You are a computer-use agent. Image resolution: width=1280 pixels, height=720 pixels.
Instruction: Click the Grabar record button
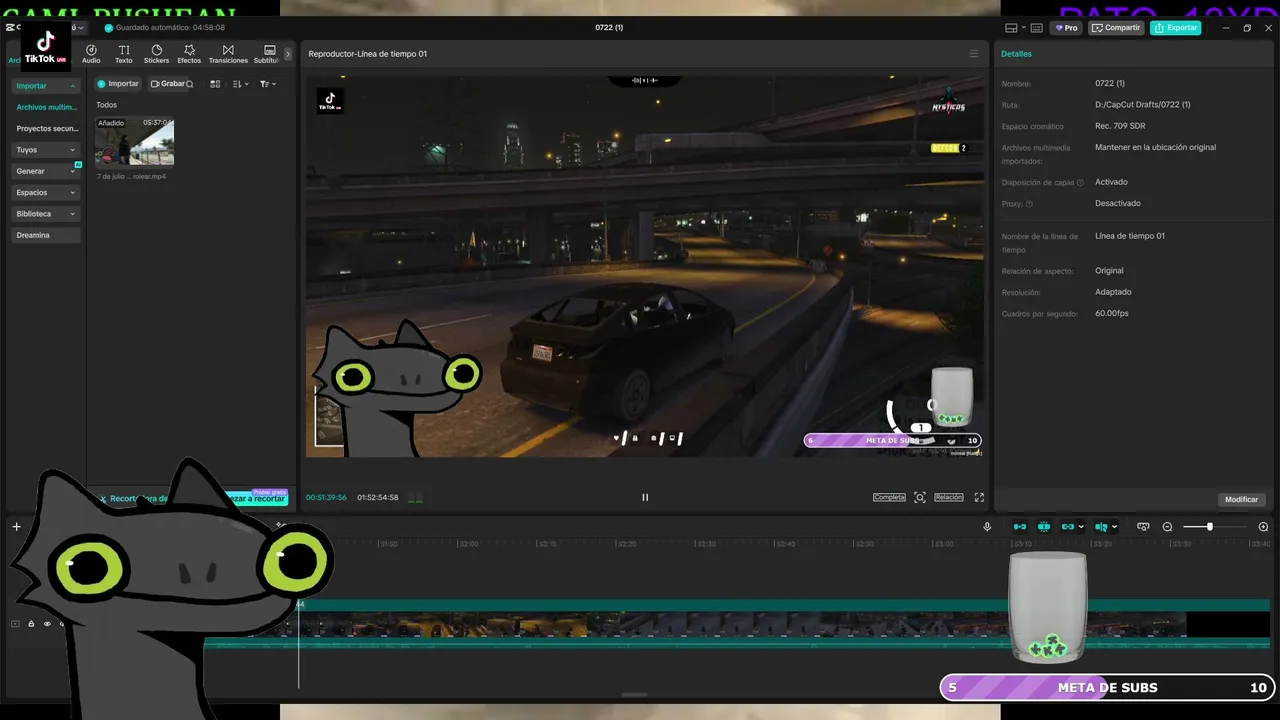point(167,84)
